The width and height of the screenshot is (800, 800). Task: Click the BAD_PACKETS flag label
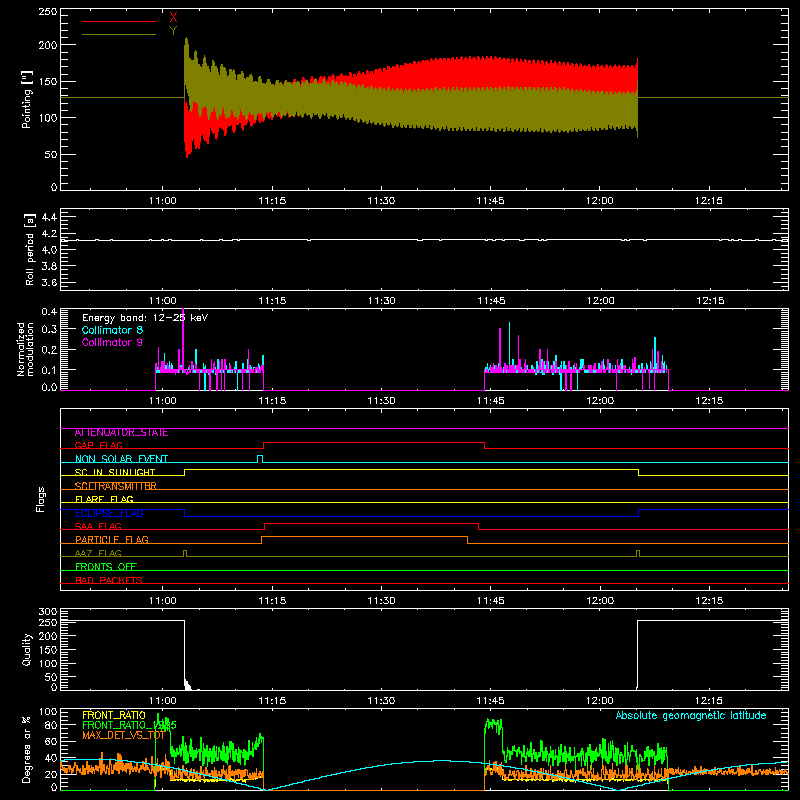[x=109, y=581]
